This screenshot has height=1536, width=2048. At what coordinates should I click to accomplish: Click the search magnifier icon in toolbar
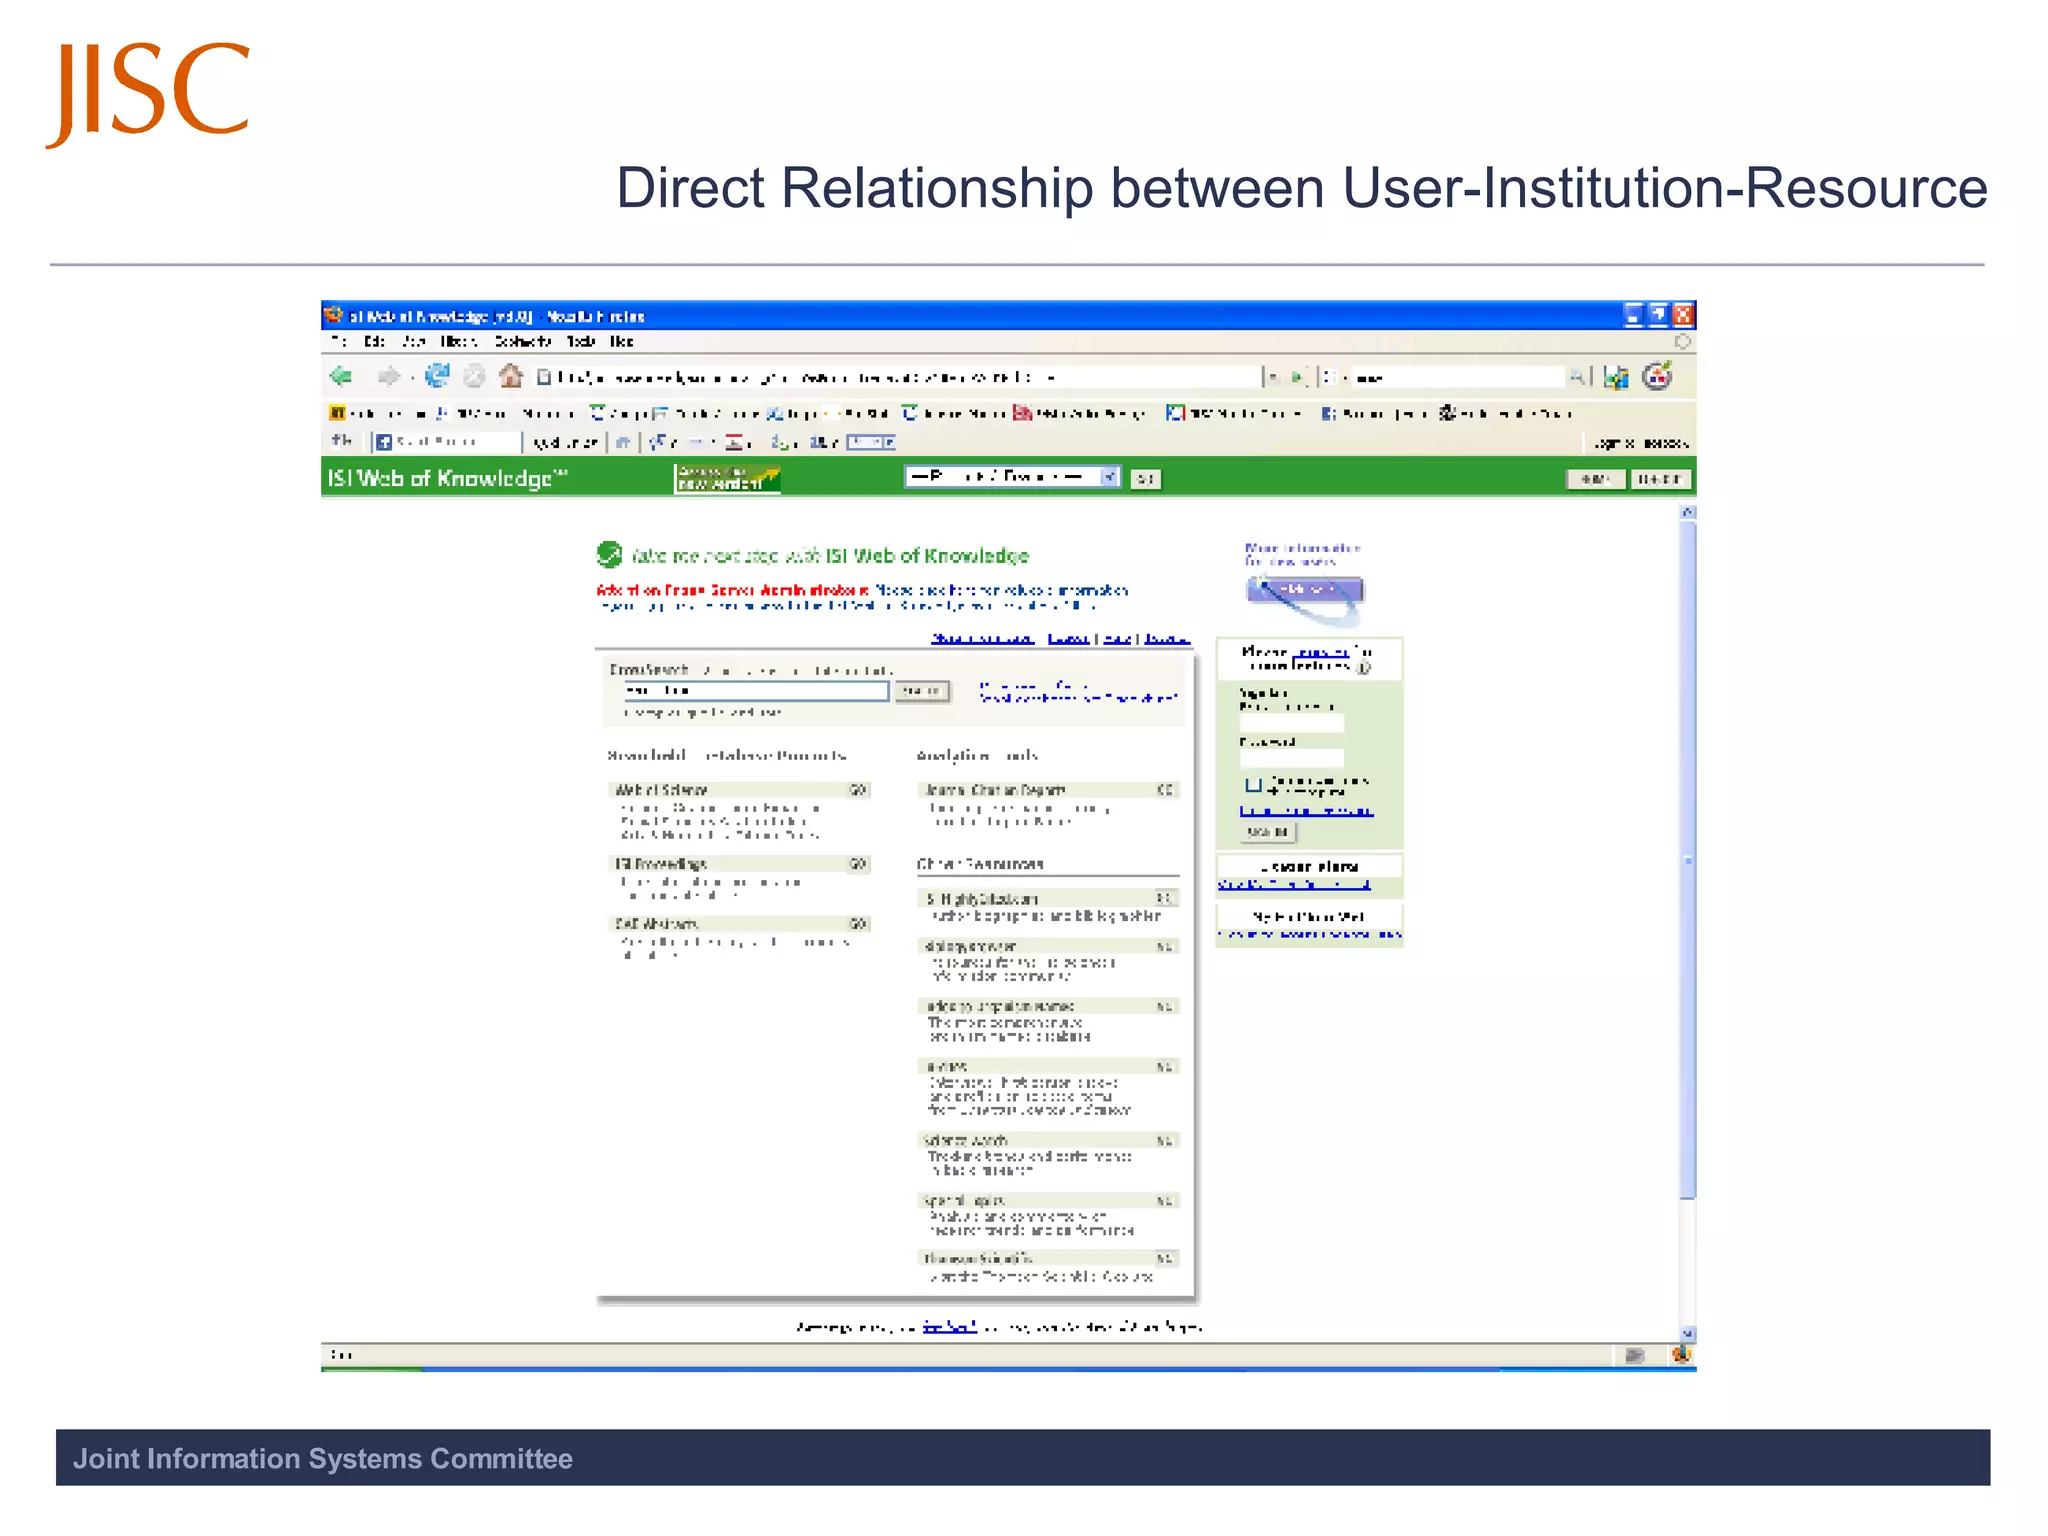pos(1576,377)
